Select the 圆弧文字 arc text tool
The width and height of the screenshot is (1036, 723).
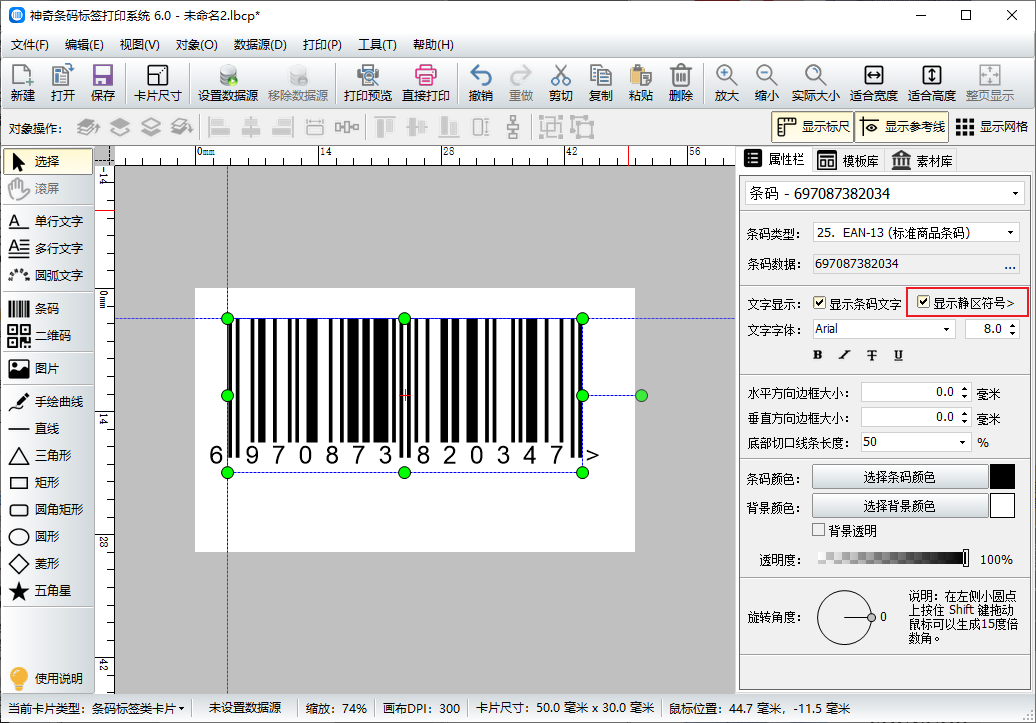click(47, 275)
